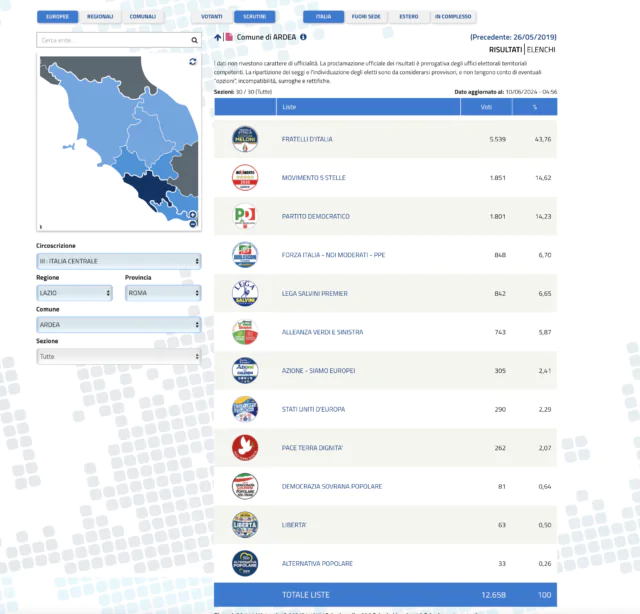Click the info icon after ARDEA
640x614 pixels.
pyautogui.click(x=303, y=37)
